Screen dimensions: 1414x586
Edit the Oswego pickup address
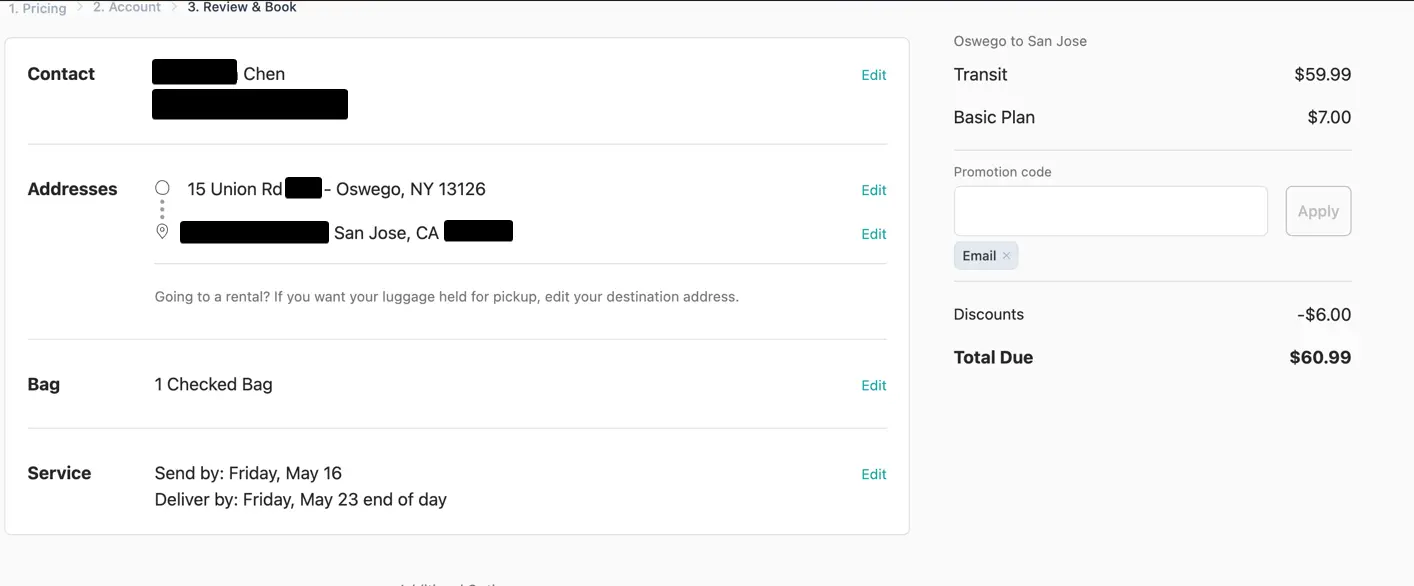(x=874, y=190)
